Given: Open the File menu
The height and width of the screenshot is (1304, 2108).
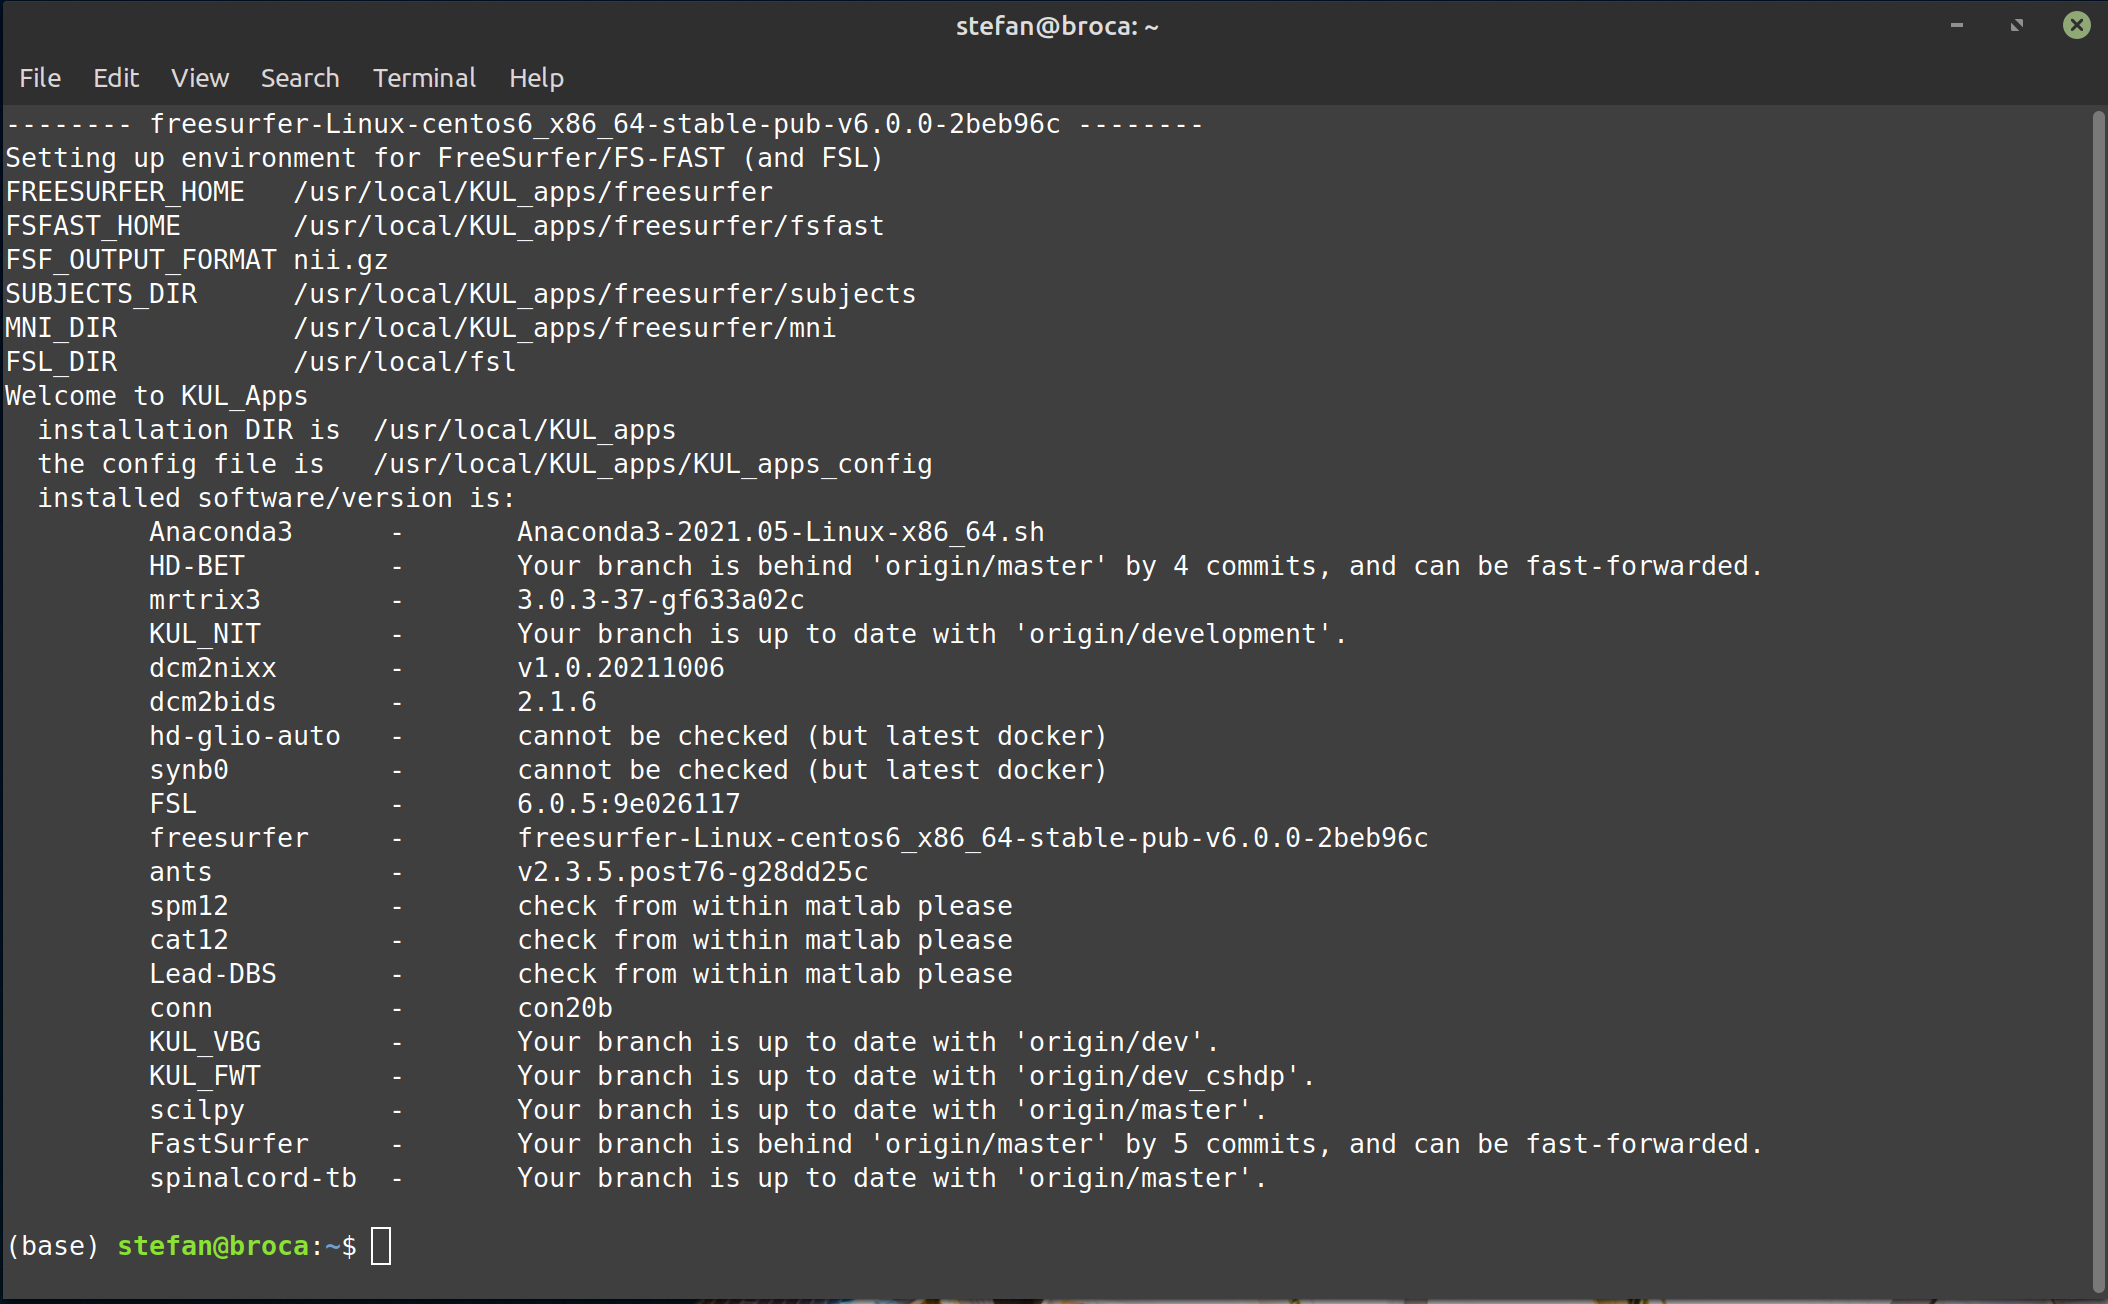Looking at the screenshot, I should point(39,78).
